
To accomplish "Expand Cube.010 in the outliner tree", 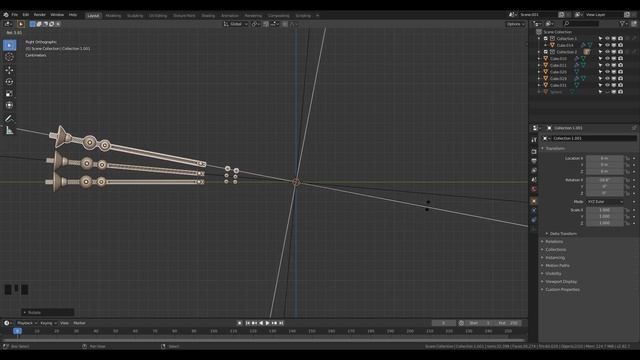I will pos(539,59).
